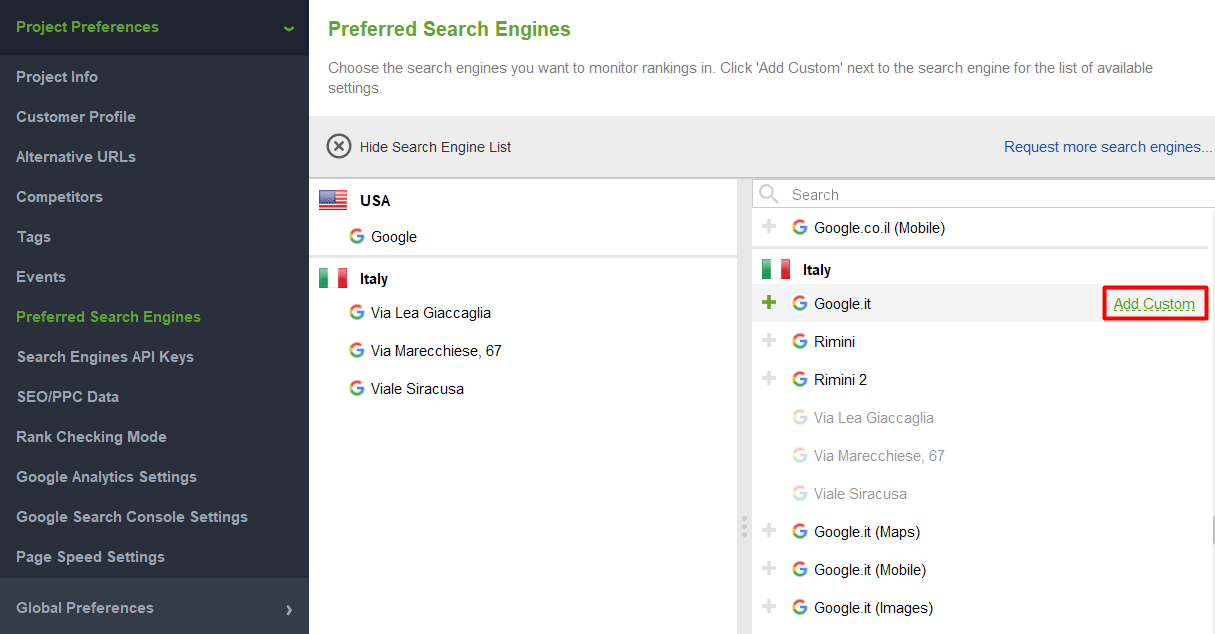Click Request more search engines link

point(1108,147)
